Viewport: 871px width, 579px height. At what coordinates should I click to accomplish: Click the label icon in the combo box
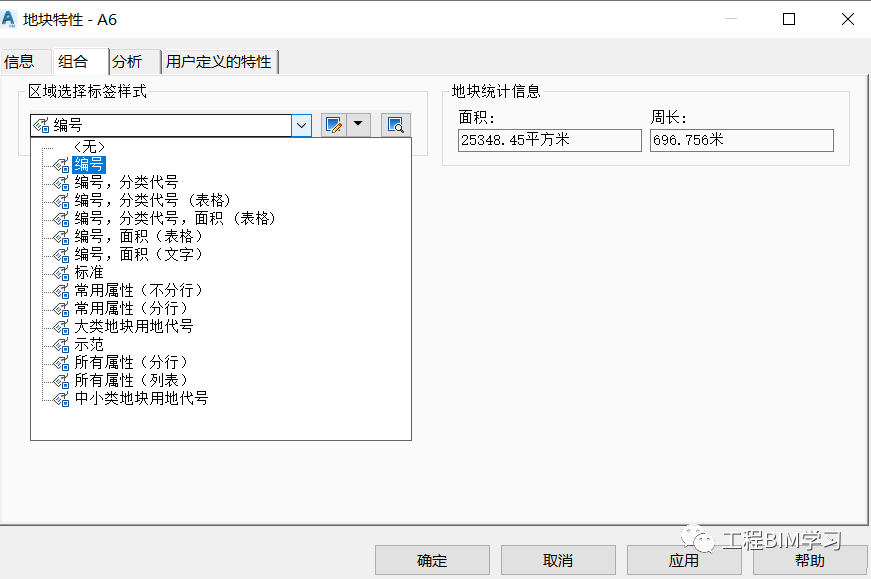click(x=41, y=126)
